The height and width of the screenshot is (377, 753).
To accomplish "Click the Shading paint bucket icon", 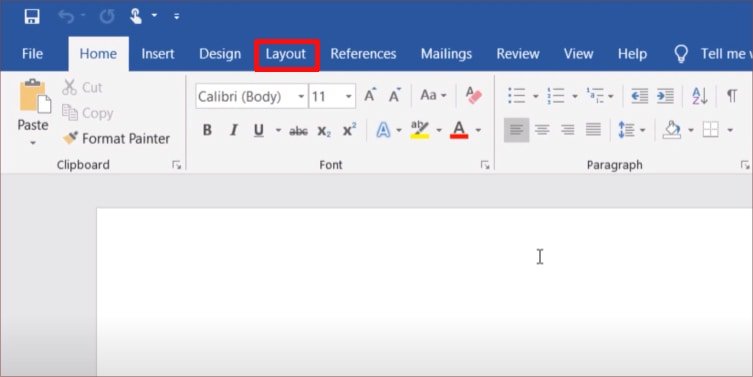I will point(672,130).
